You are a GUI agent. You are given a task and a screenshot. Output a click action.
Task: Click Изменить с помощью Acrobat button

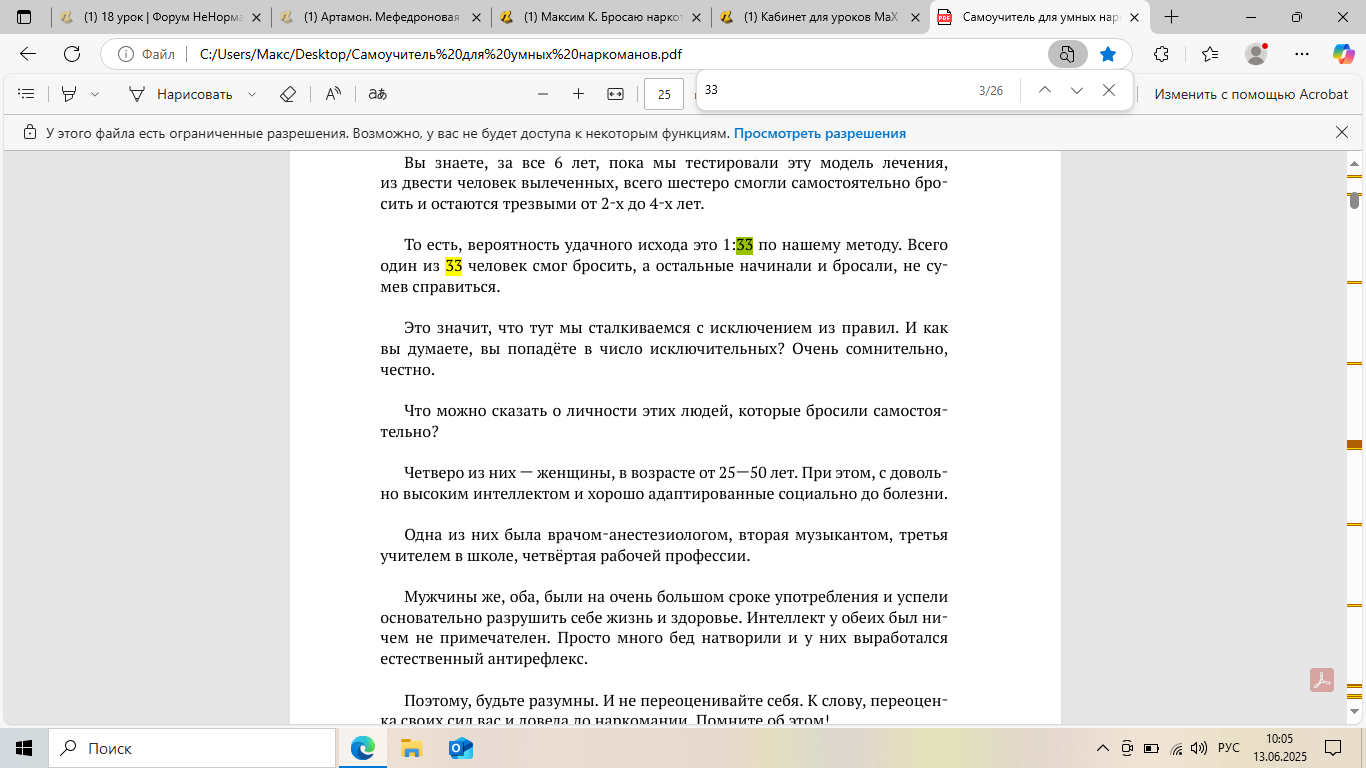tap(1251, 94)
